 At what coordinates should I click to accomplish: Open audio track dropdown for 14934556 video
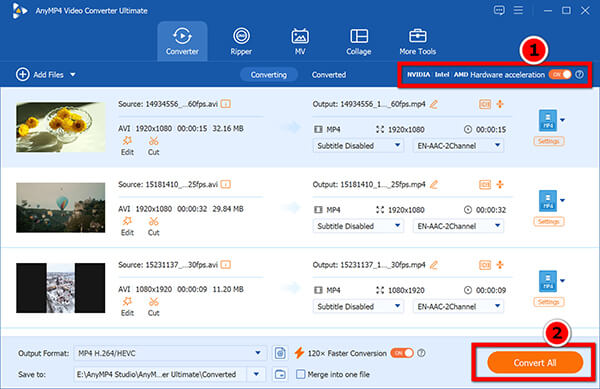[x=458, y=145]
